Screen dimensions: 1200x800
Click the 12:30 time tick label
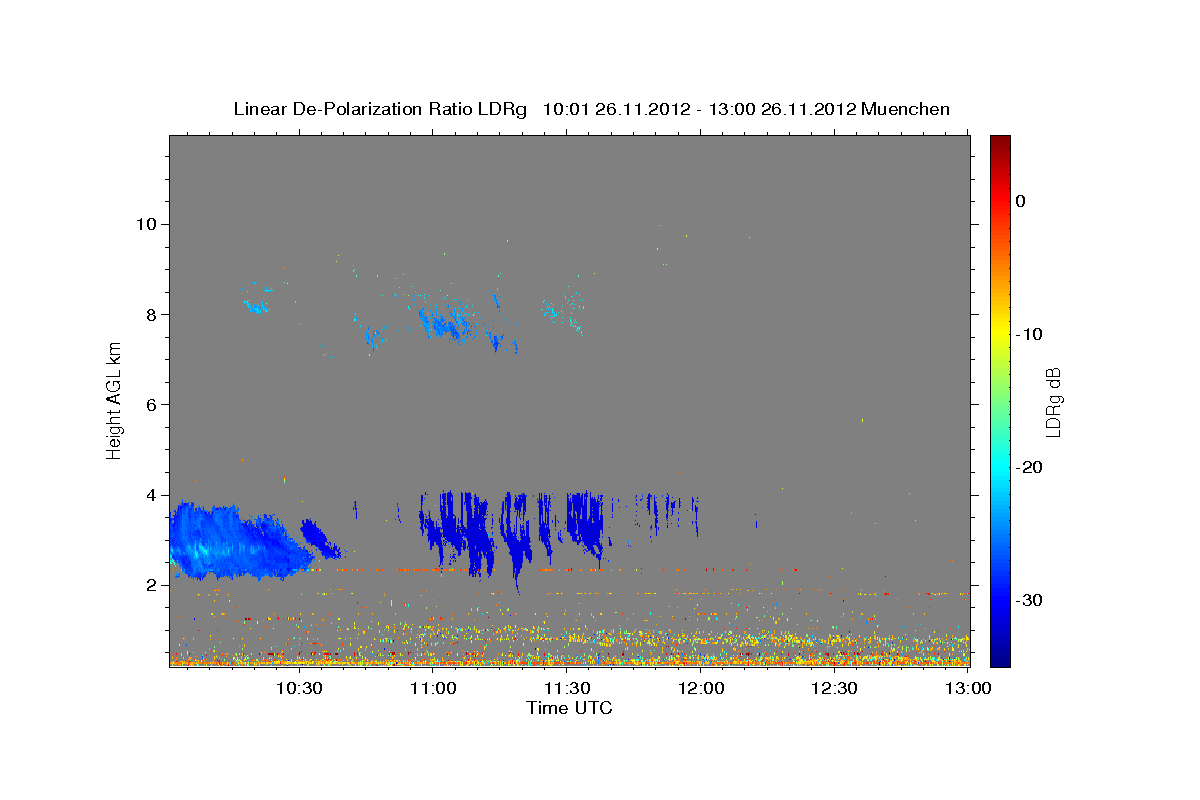coord(834,688)
